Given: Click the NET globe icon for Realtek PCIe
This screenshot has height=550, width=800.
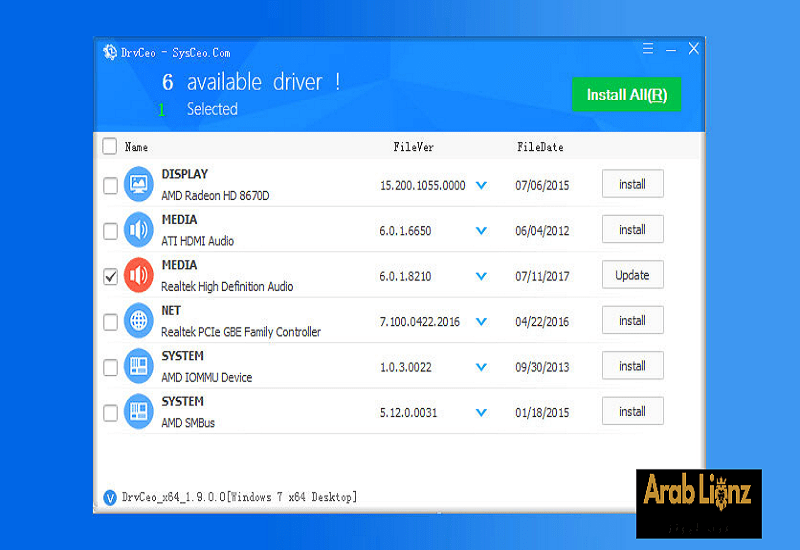Looking at the screenshot, I should click(x=138, y=320).
